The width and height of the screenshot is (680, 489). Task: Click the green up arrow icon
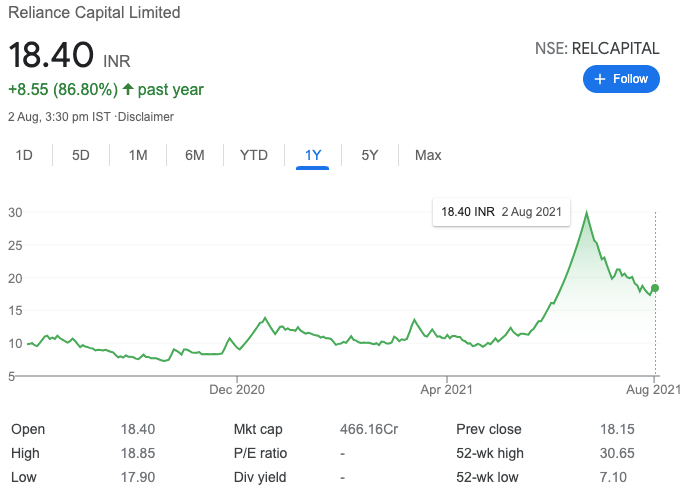pos(128,90)
